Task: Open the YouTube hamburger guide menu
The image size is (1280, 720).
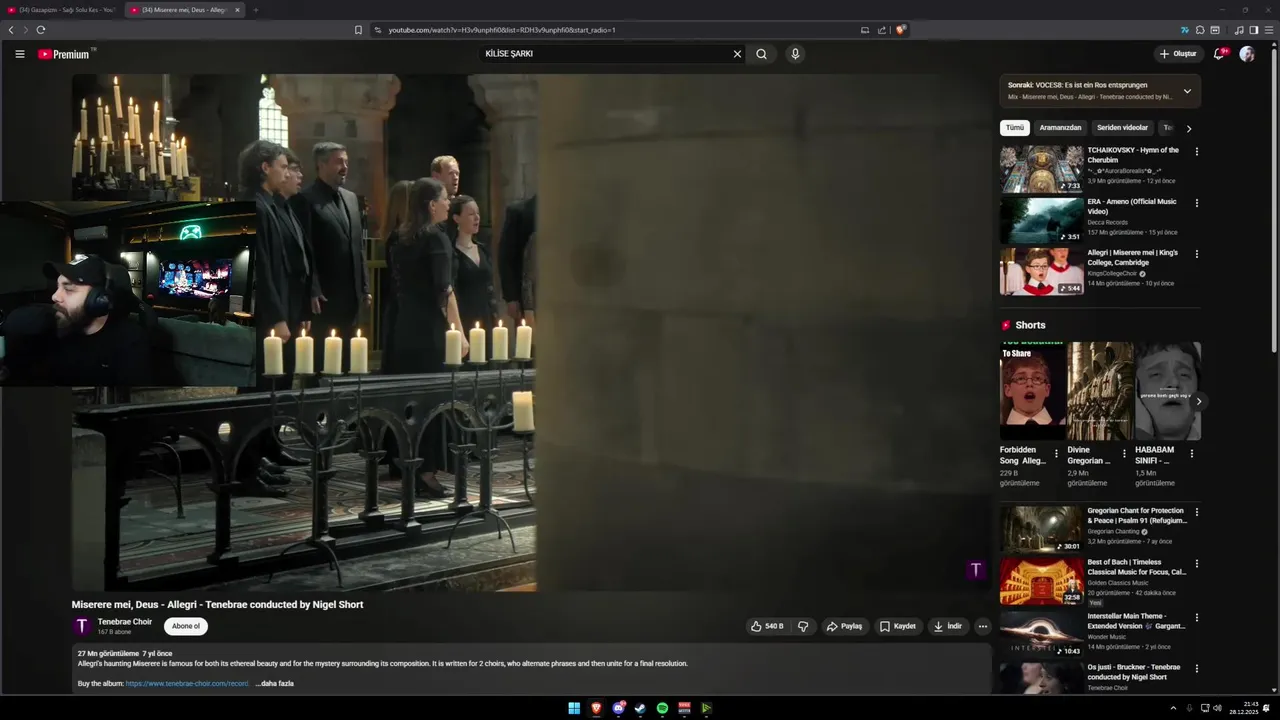Action: tap(19, 54)
